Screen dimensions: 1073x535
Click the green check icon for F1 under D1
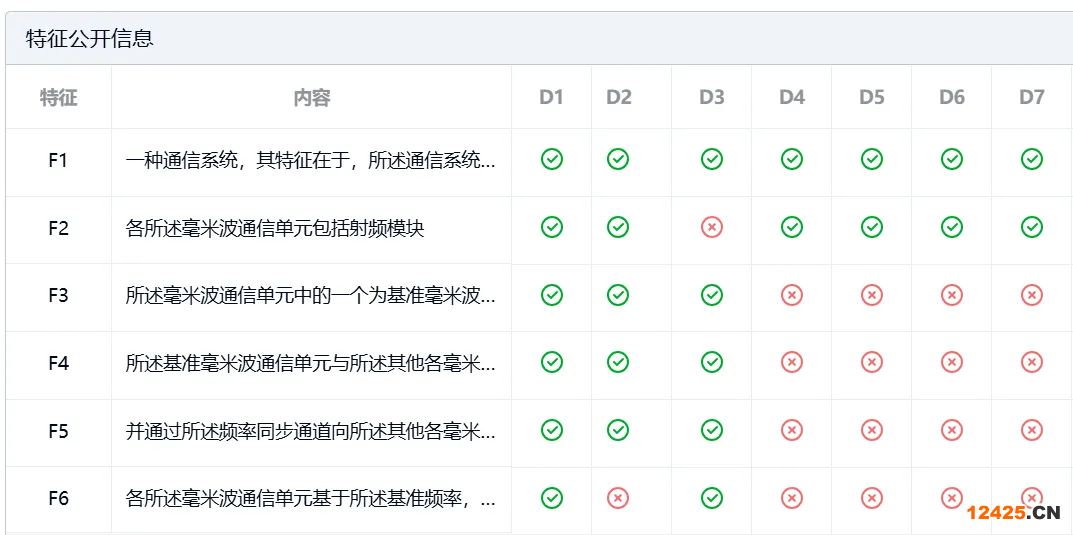[x=551, y=159]
